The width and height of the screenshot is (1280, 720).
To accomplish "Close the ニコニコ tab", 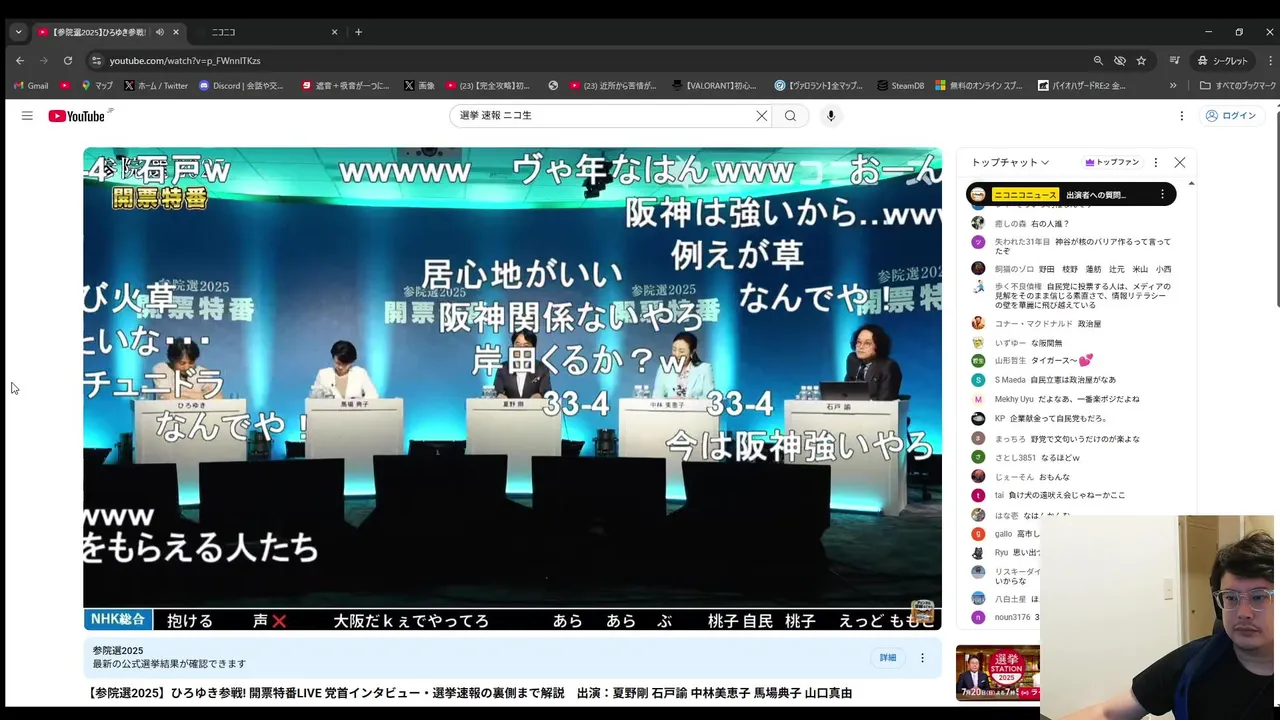I will pyautogui.click(x=334, y=32).
